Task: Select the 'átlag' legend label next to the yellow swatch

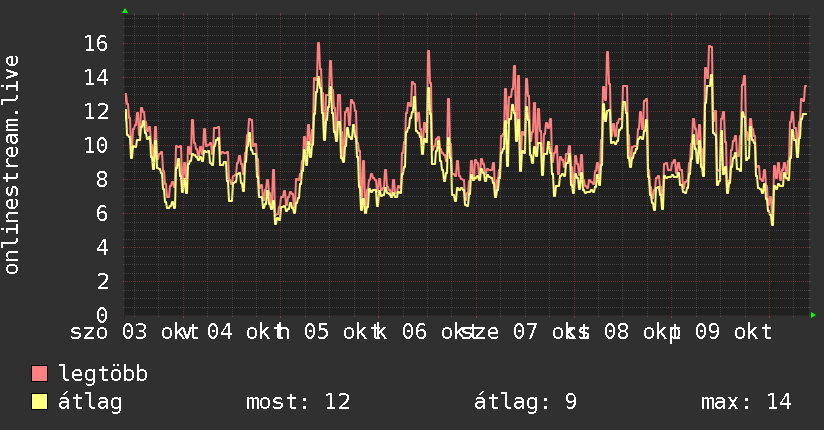Action: click(x=90, y=402)
